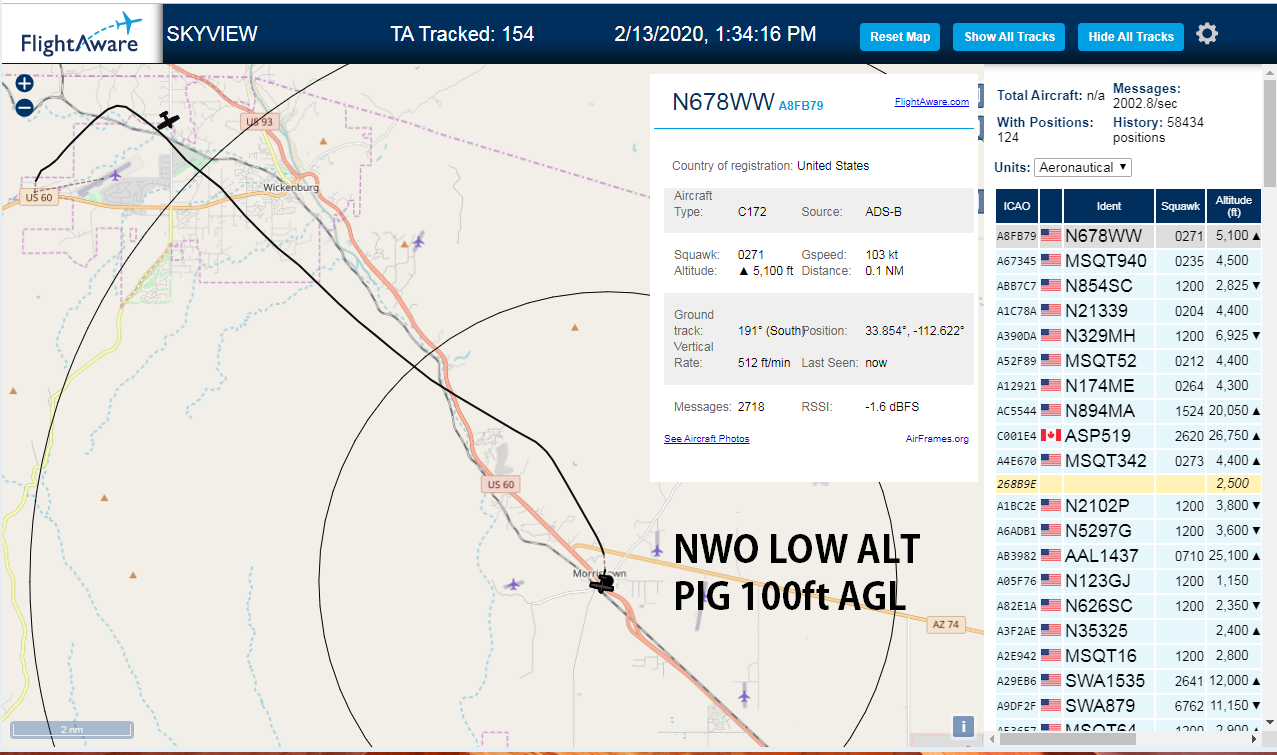
Task: Click the Reset Map button
Action: (x=900, y=37)
